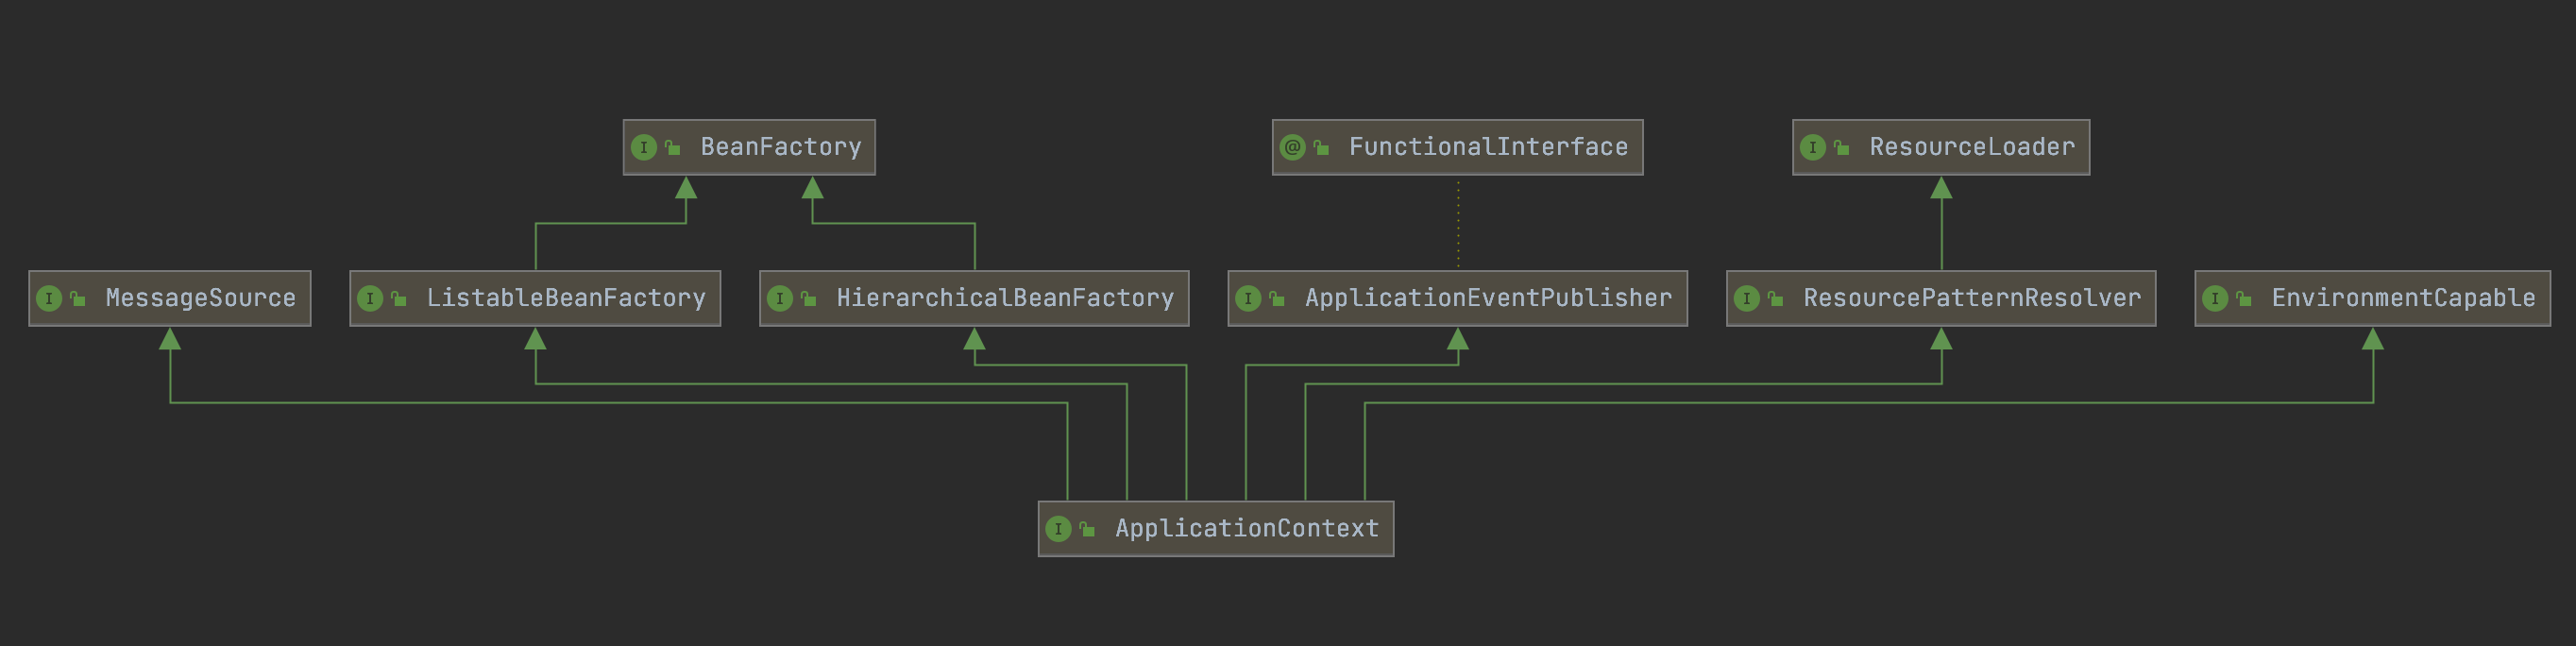The width and height of the screenshot is (2576, 646).
Task: Click the interface icon on HierarchicalBeanFactory node
Action: [780, 298]
